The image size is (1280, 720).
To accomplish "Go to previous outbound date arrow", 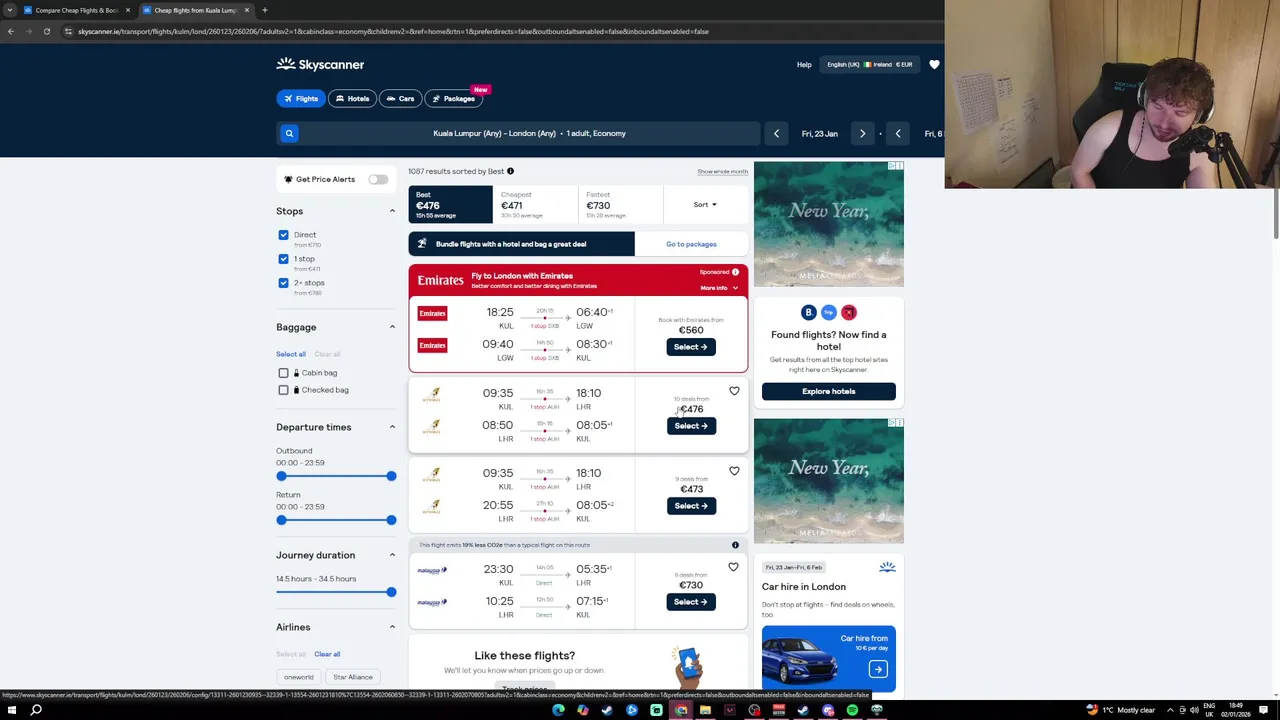I will [776, 133].
